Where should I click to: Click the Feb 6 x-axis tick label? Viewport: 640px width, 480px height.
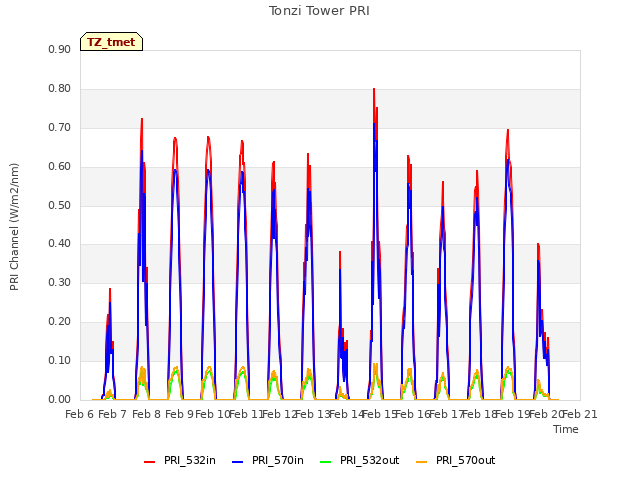[x=80, y=414]
